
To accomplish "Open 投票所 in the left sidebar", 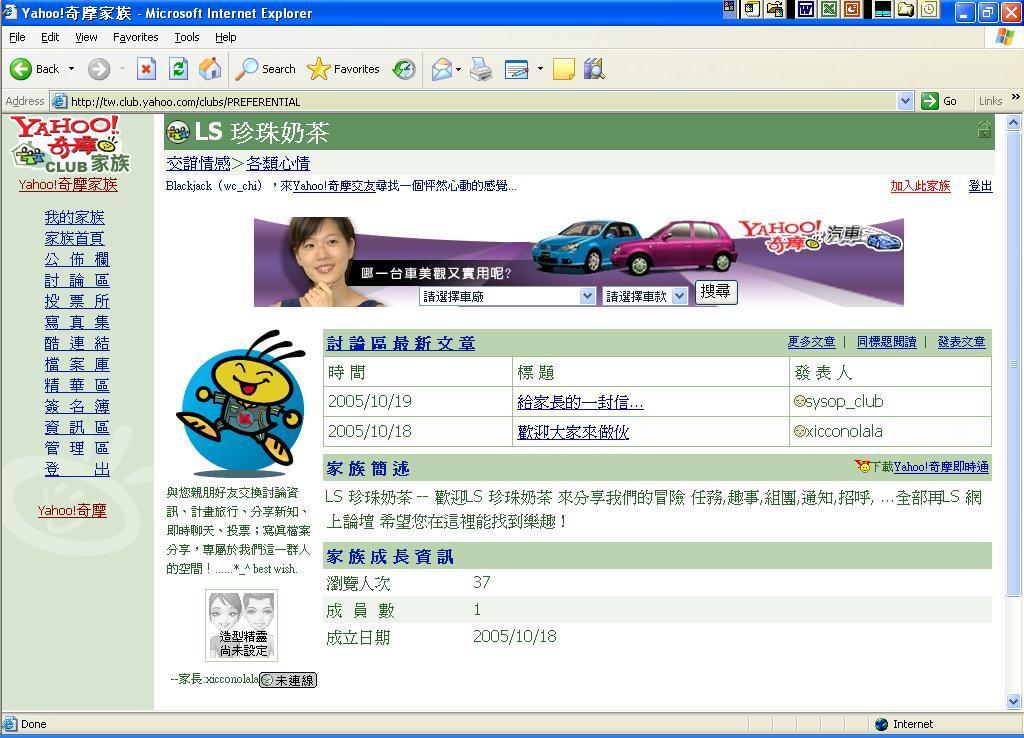I will click(x=77, y=301).
